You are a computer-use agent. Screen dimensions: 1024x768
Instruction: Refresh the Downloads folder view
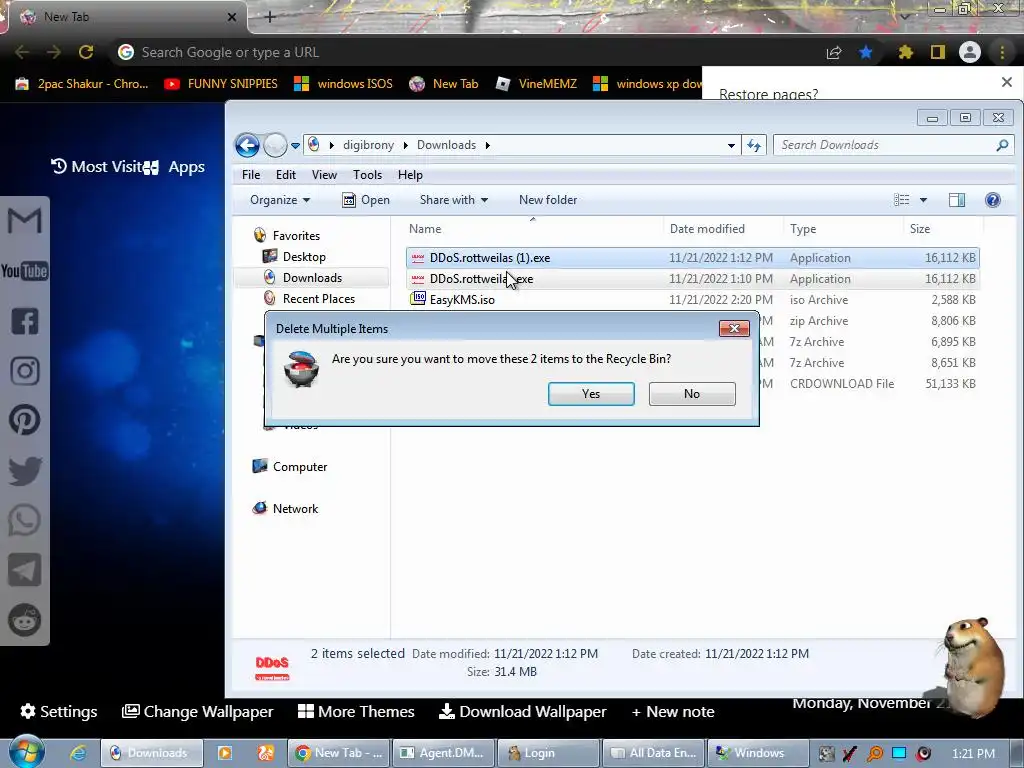click(x=754, y=145)
